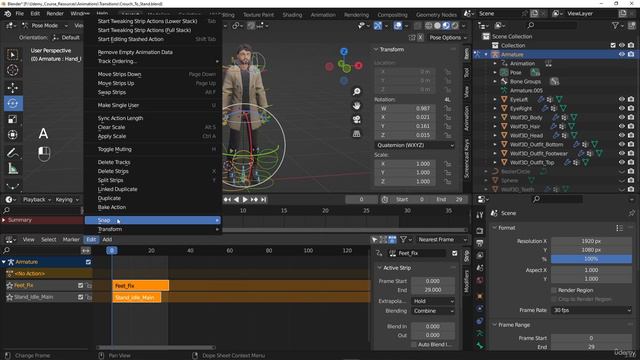Viewport: 640px width, 360px height.
Task: Select the Scale tool in viewport toolbar
Action: pyautogui.click(x=13, y=119)
